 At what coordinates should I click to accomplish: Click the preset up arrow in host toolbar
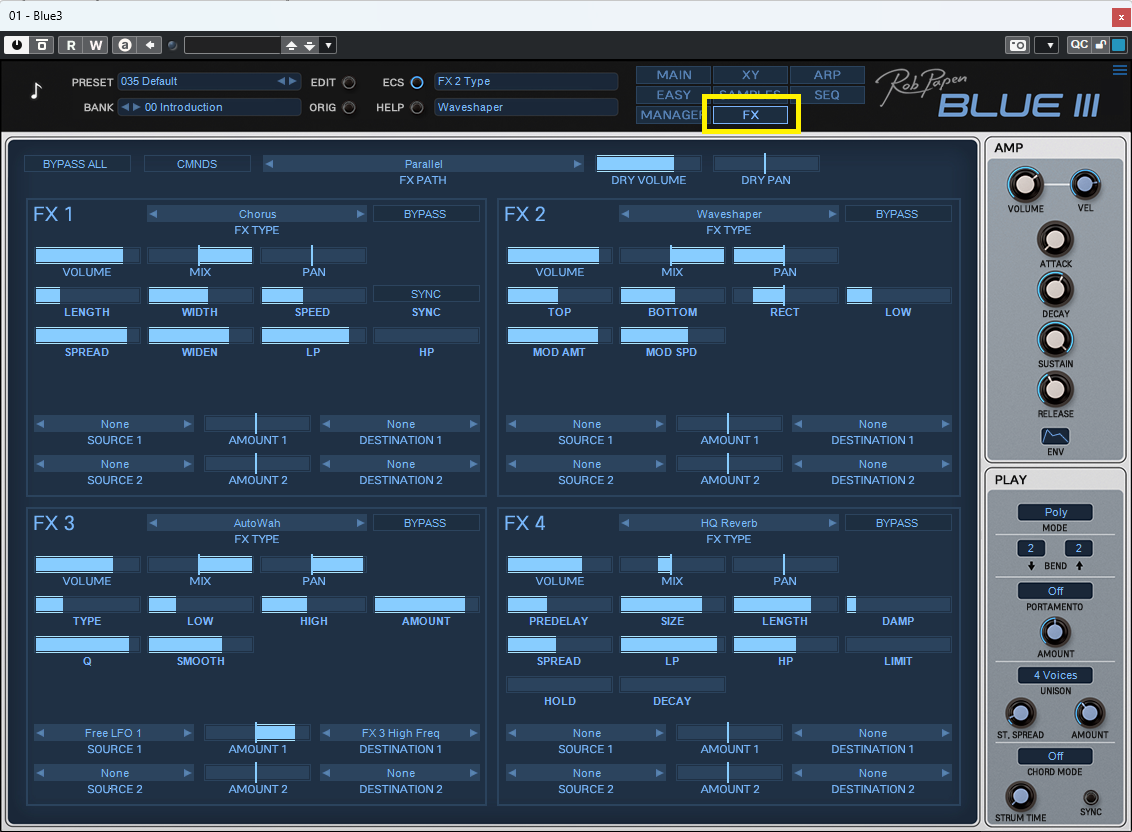[291, 46]
